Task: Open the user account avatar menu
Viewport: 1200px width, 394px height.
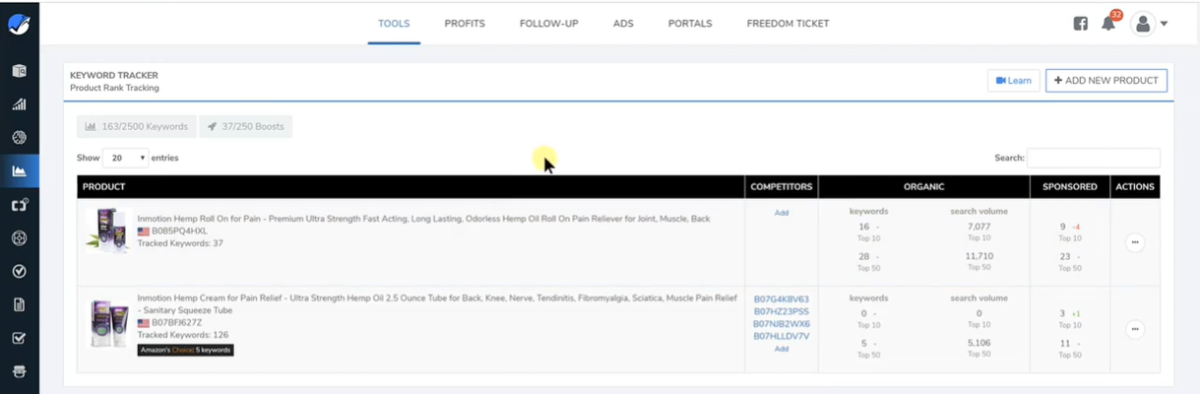Action: (x=1149, y=23)
